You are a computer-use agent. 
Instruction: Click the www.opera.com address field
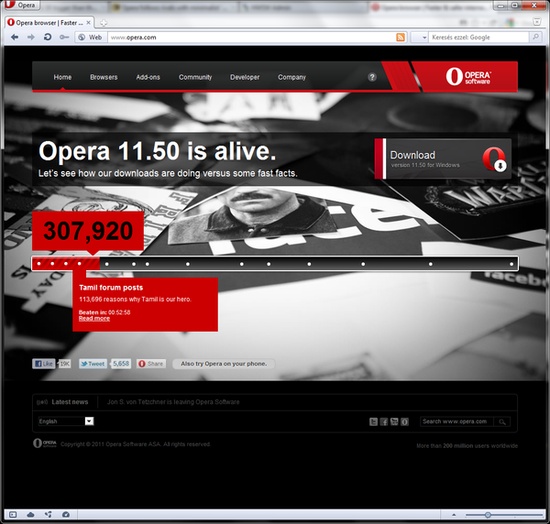click(x=251, y=37)
